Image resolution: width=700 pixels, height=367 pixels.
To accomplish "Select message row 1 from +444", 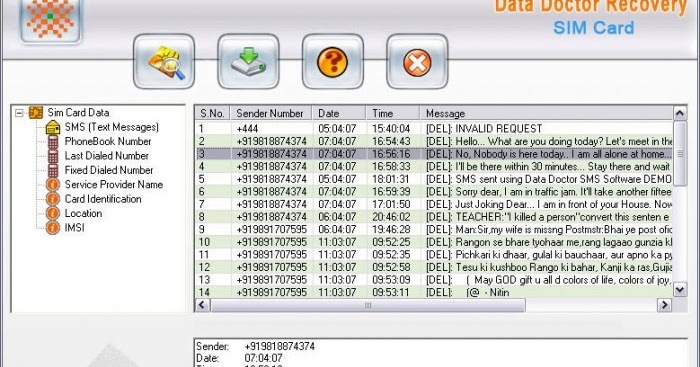I will point(433,129).
